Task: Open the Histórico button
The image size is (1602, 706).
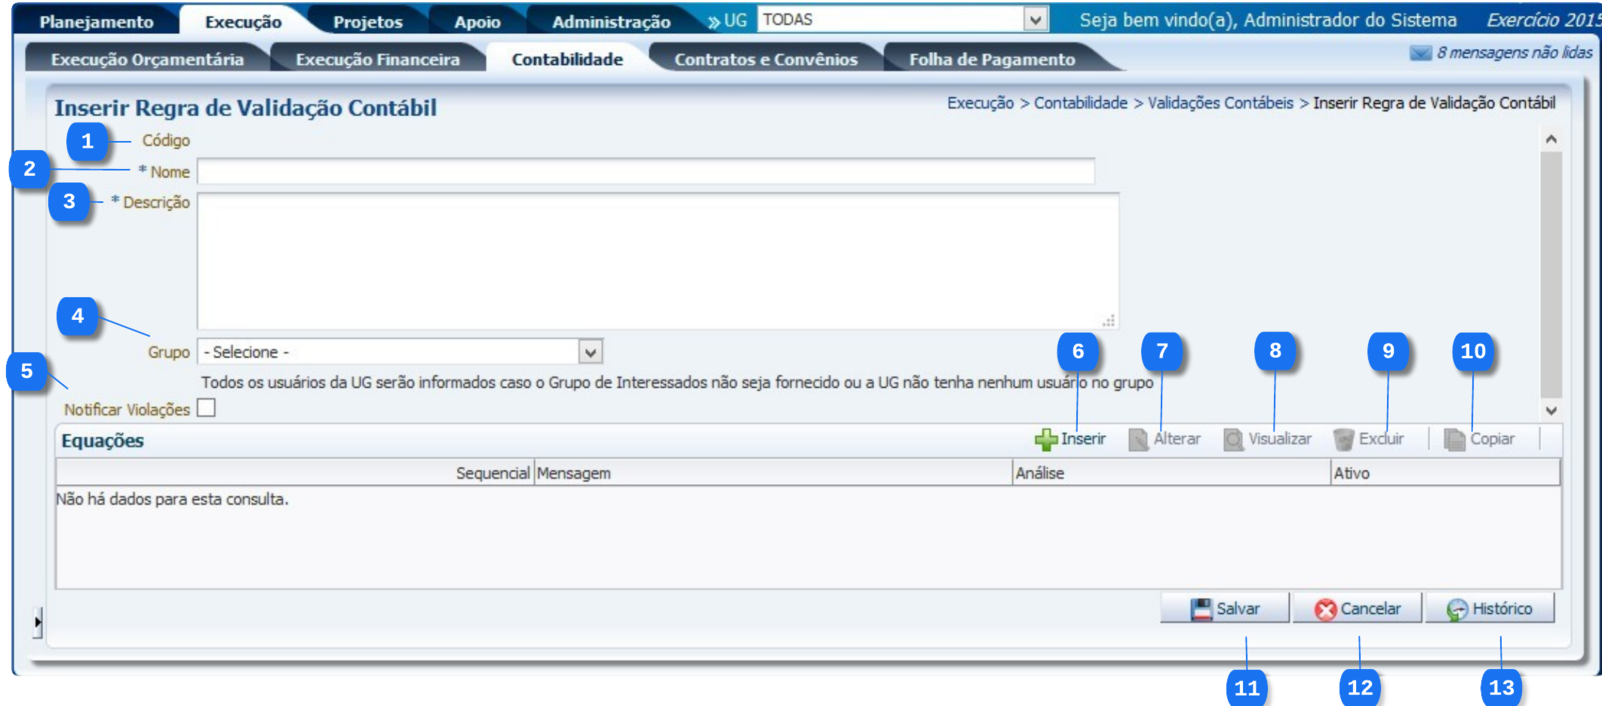Action: click(x=1489, y=609)
